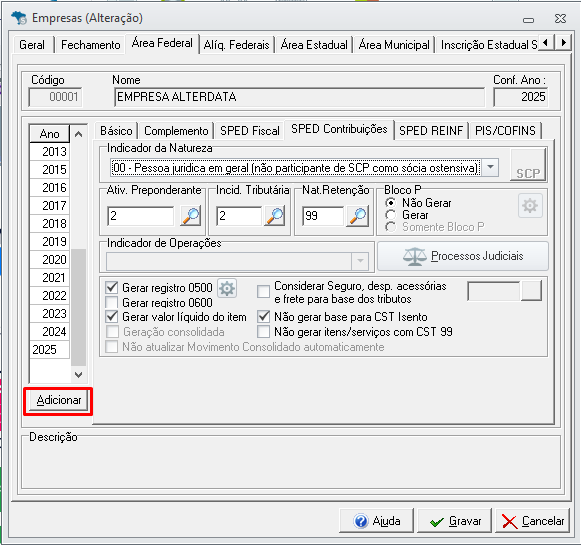
Task: Select the Não Gerar radio option
Action: [x=390, y=203]
